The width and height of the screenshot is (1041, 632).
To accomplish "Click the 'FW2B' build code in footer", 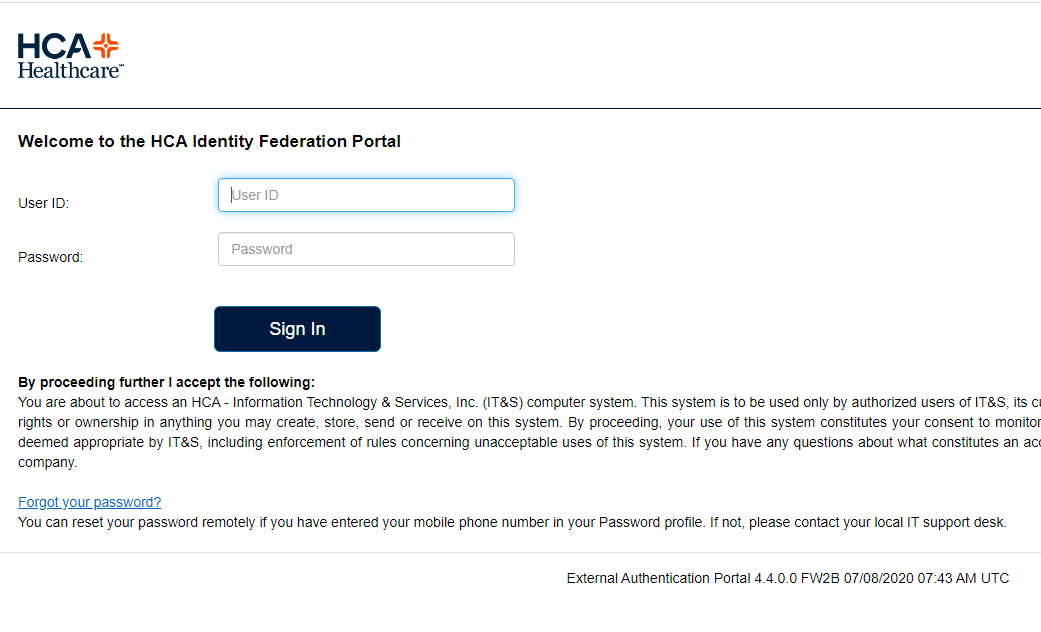I will point(821,578).
